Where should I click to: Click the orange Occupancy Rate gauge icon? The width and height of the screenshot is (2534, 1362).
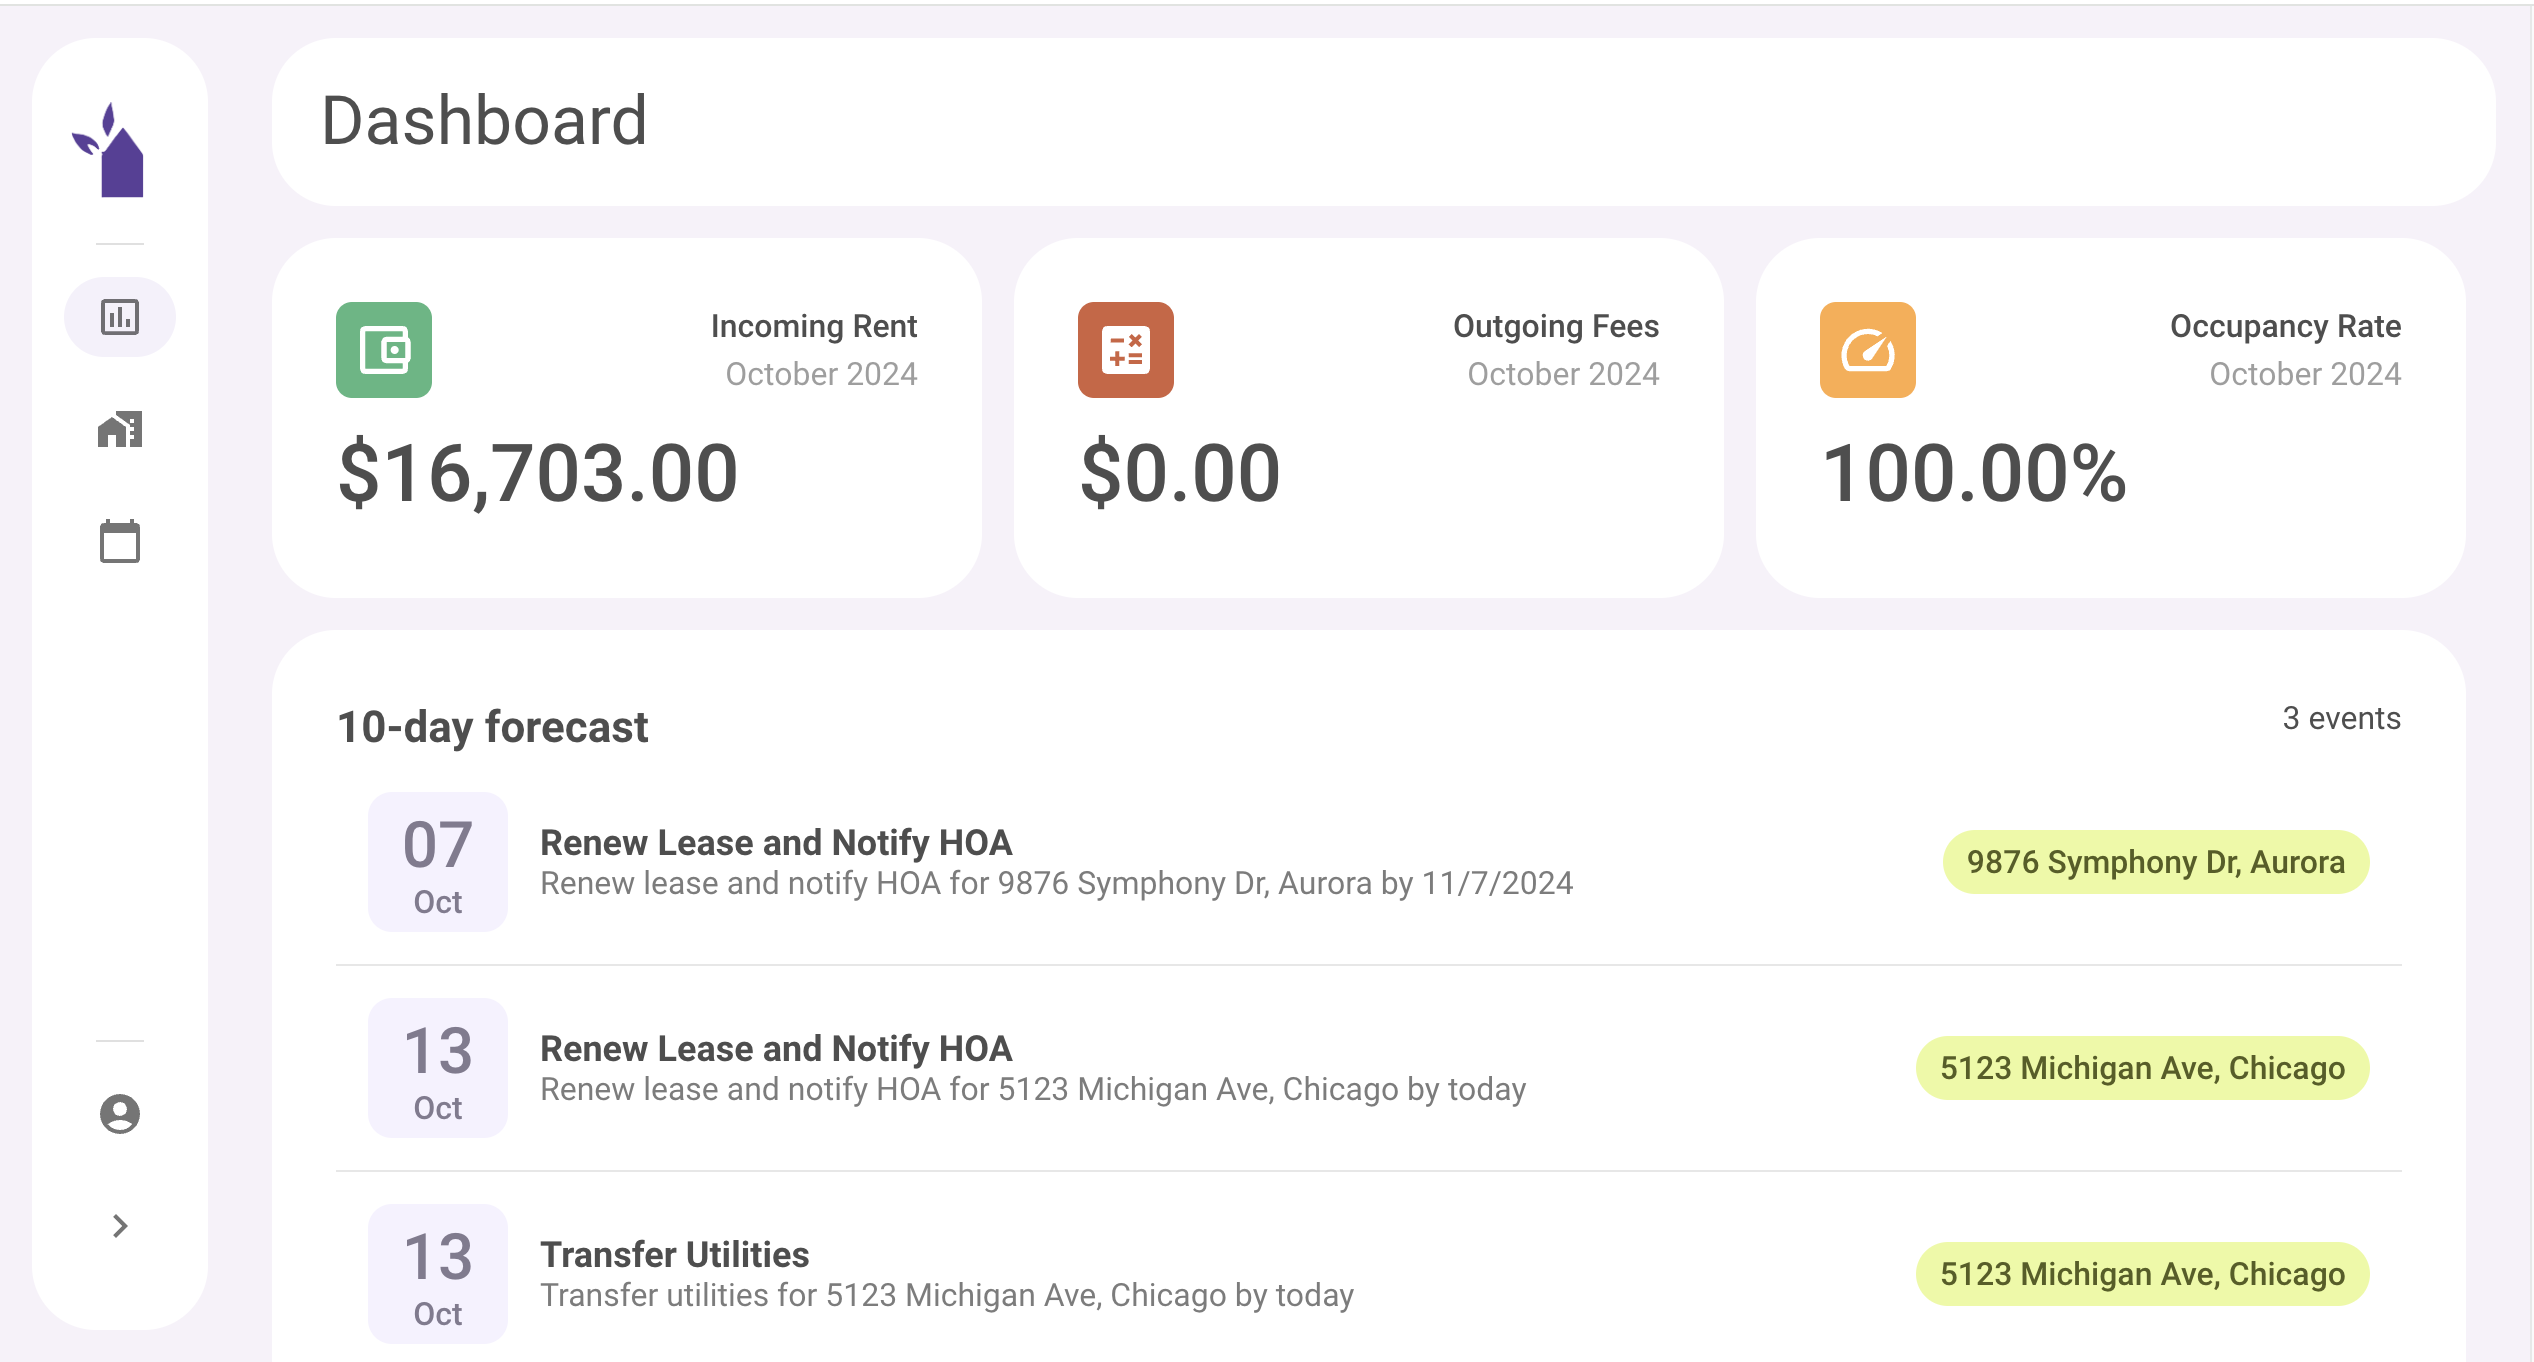1868,350
